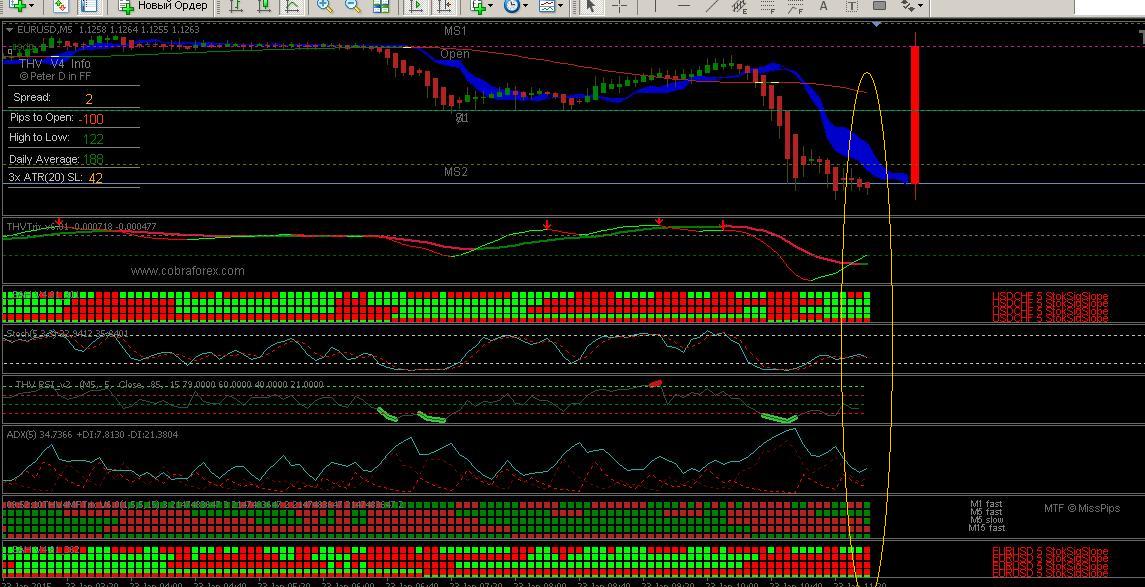1145x587 pixels.
Task: Click the chart shift marker triangle at chart top
Action: tap(876, 24)
